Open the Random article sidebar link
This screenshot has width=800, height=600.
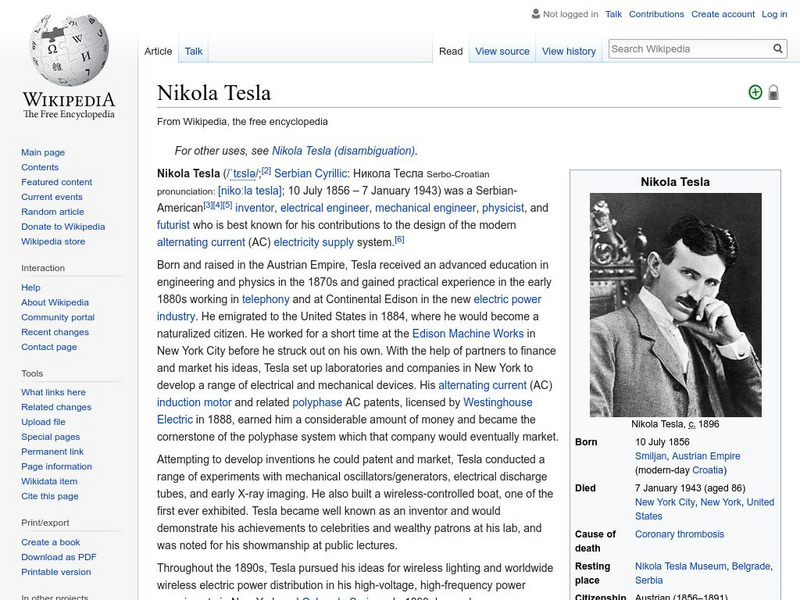[x=53, y=212]
